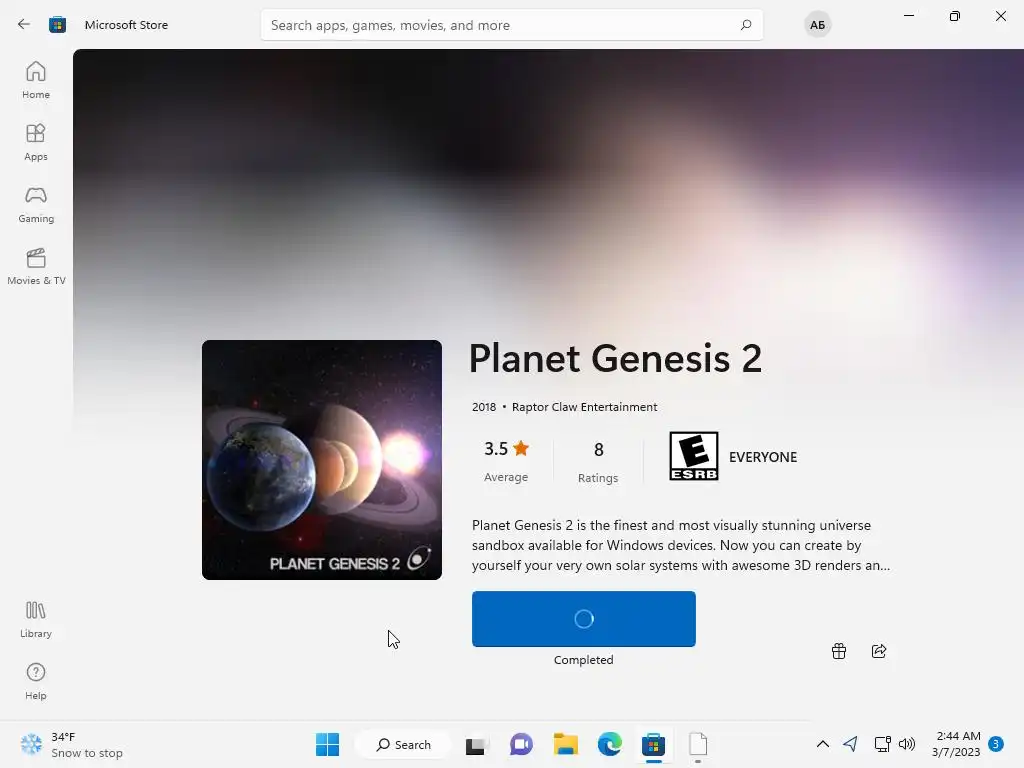1024x768 pixels.
Task: Focus the Search apps, games, movies field
Action: coord(511,25)
